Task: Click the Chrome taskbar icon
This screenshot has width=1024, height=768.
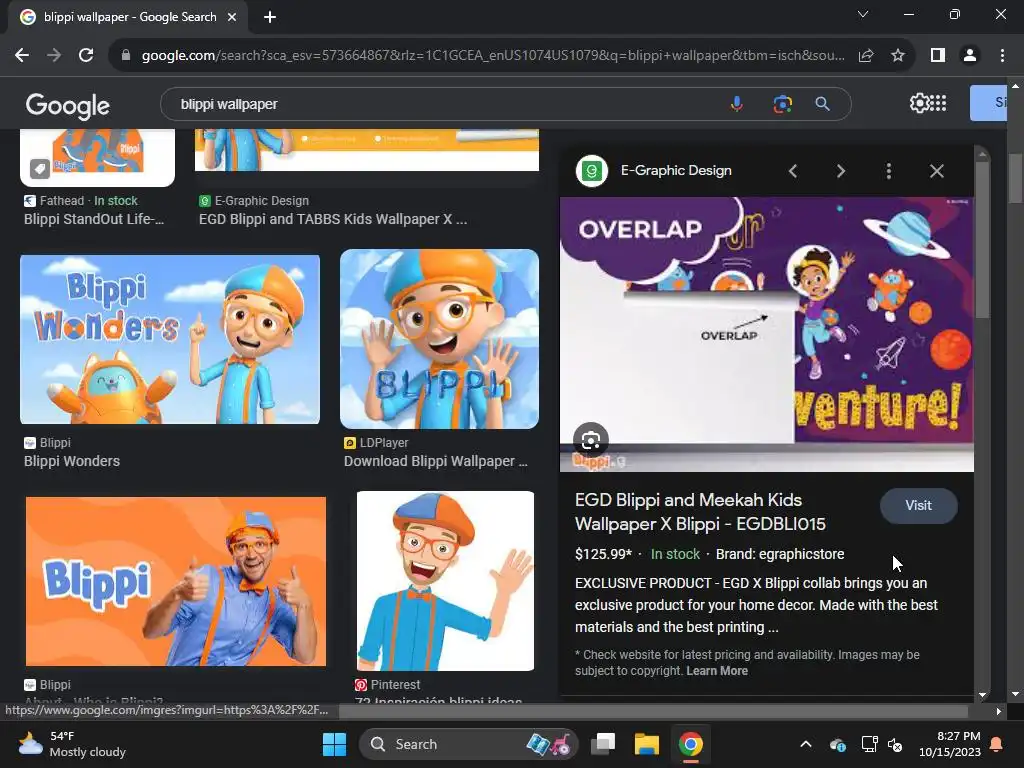Action: pyautogui.click(x=690, y=744)
